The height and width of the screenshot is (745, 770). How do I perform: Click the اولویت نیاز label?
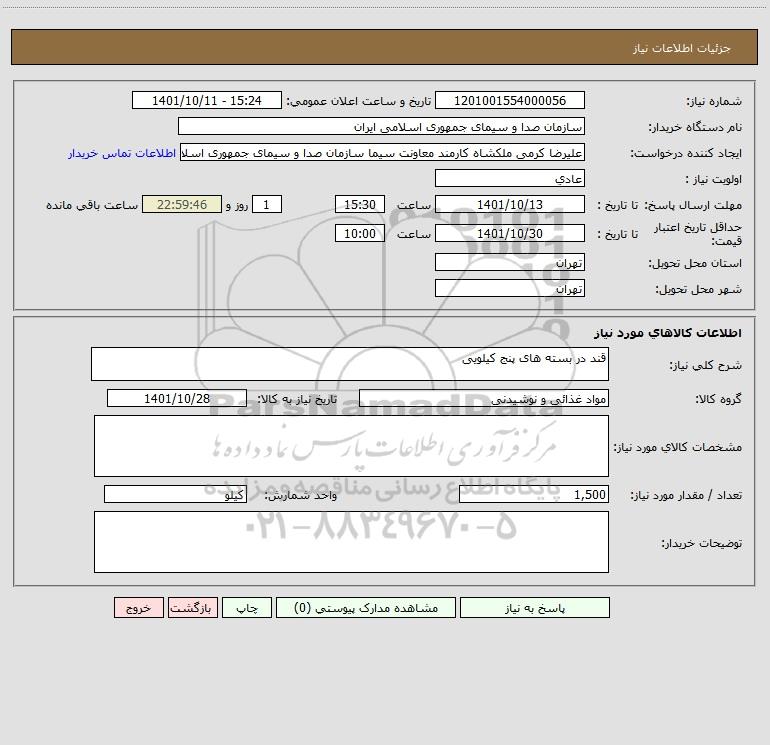click(714, 180)
